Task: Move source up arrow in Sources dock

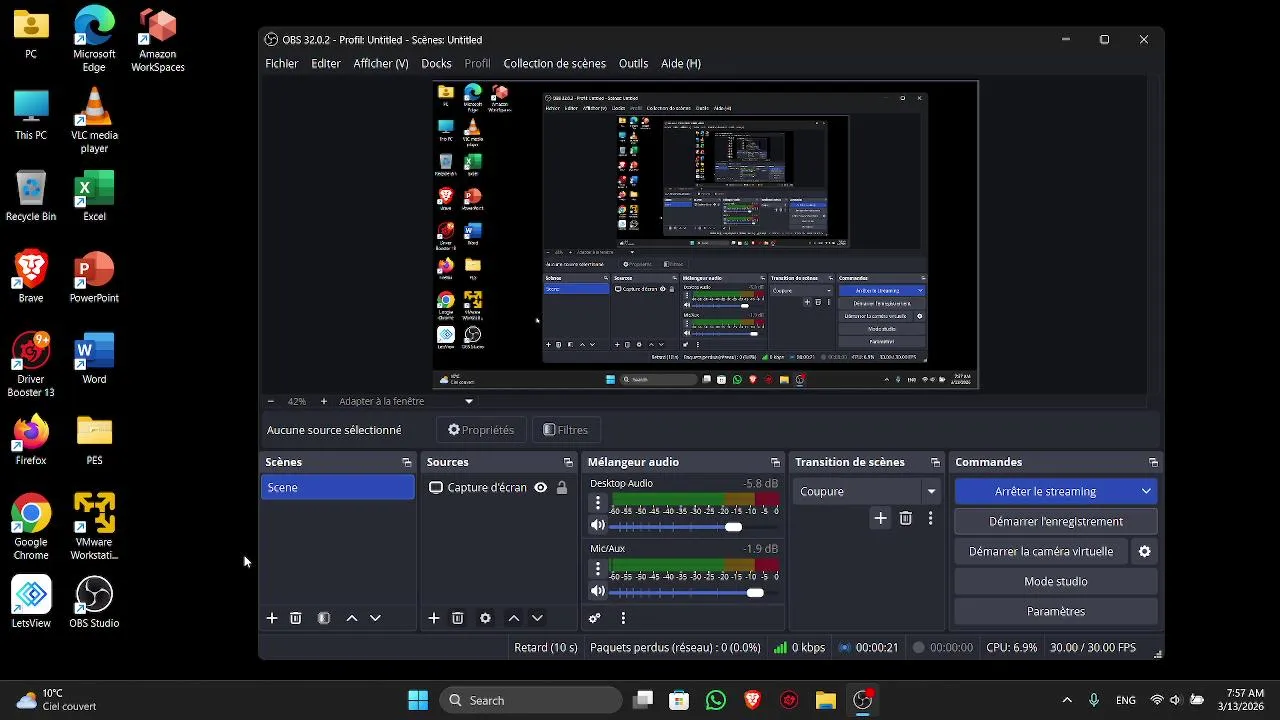Action: (514, 618)
